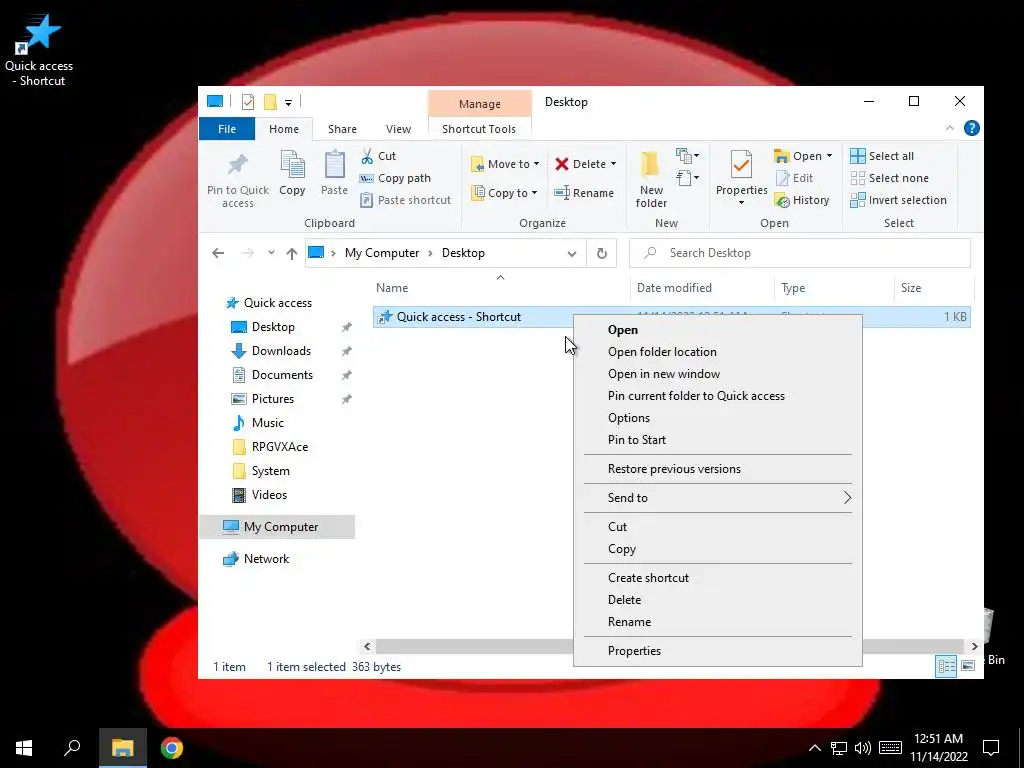This screenshot has height=768, width=1024.
Task: Open the address bar history dropdown
Action: (x=572, y=253)
